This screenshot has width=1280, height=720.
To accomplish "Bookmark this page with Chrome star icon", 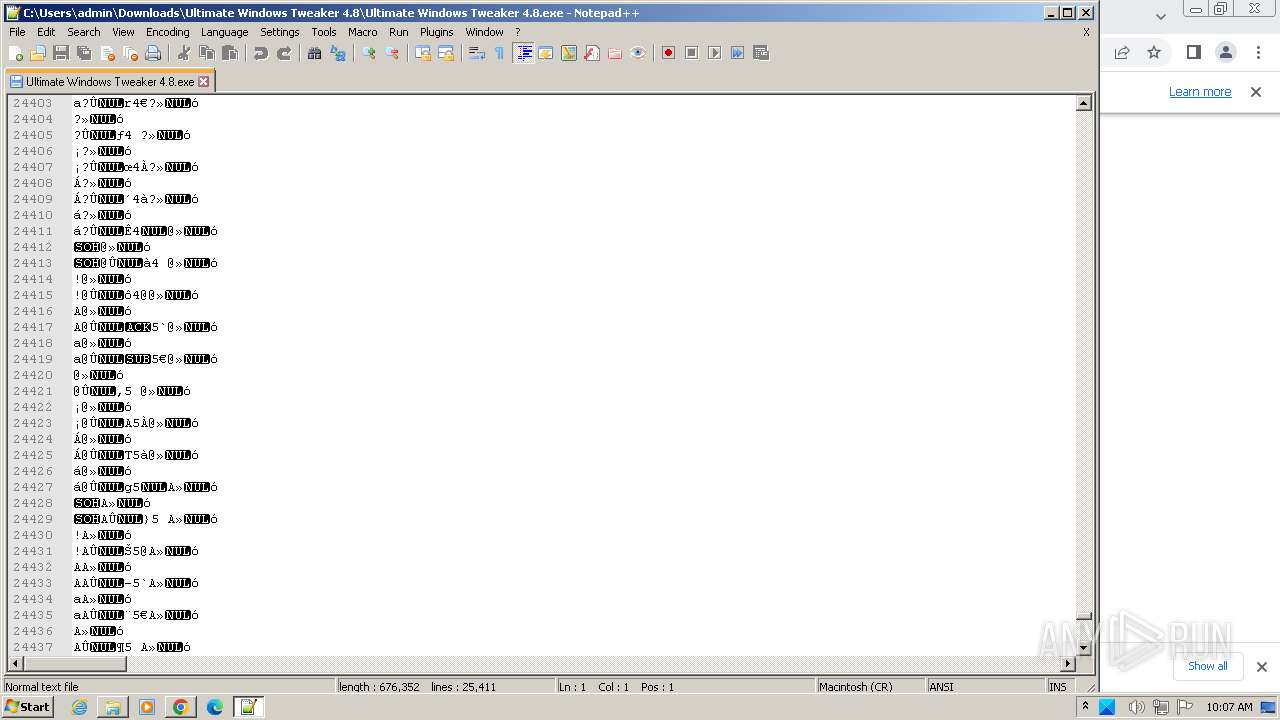I will (x=1154, y=52).
